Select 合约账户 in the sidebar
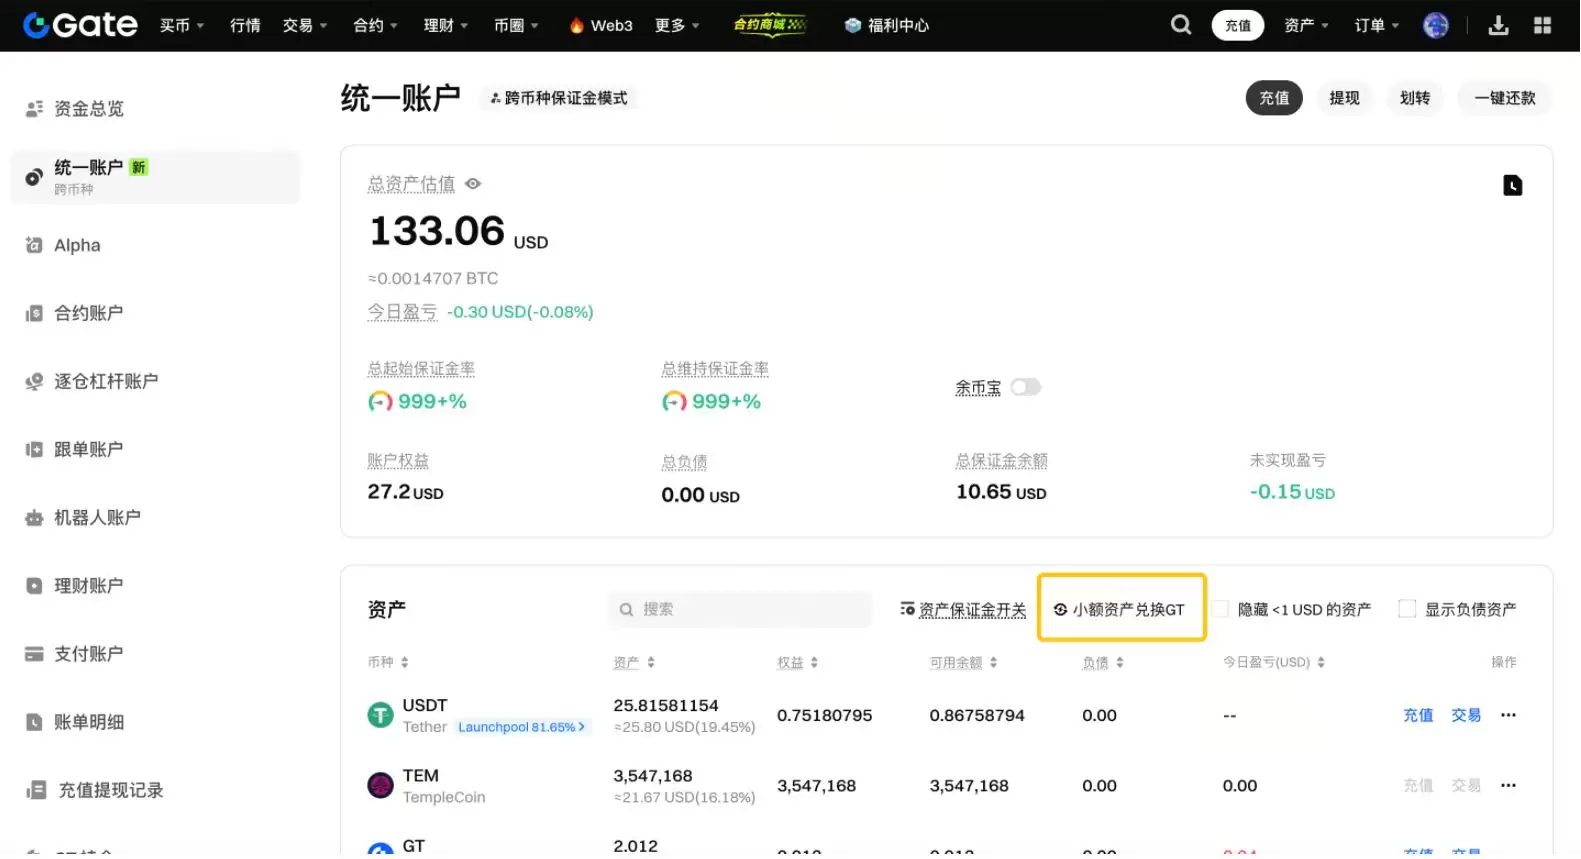Viewport: 1581px width, 859px height. 88,313
